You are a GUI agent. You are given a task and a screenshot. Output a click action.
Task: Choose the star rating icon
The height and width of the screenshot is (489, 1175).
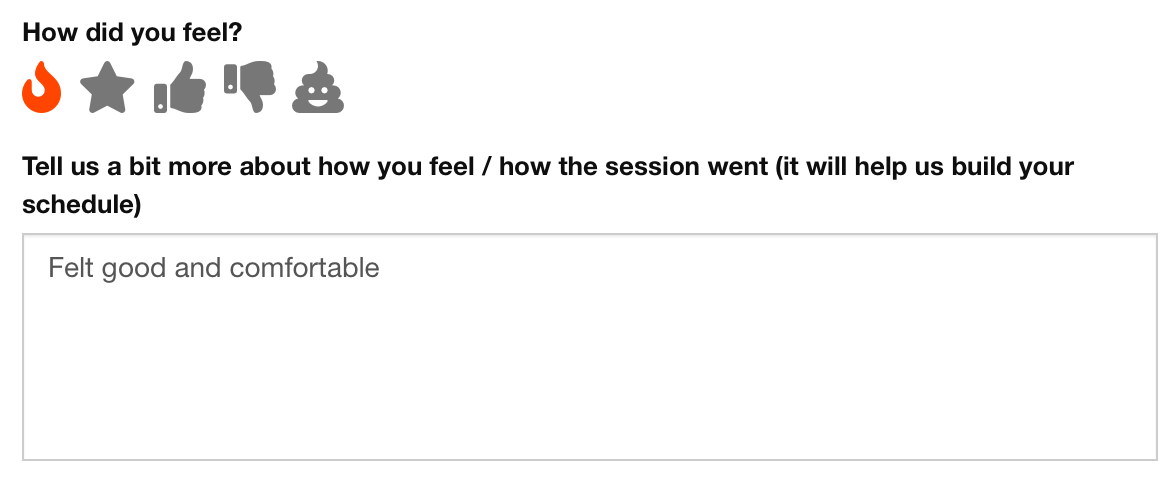click(107, 87)
